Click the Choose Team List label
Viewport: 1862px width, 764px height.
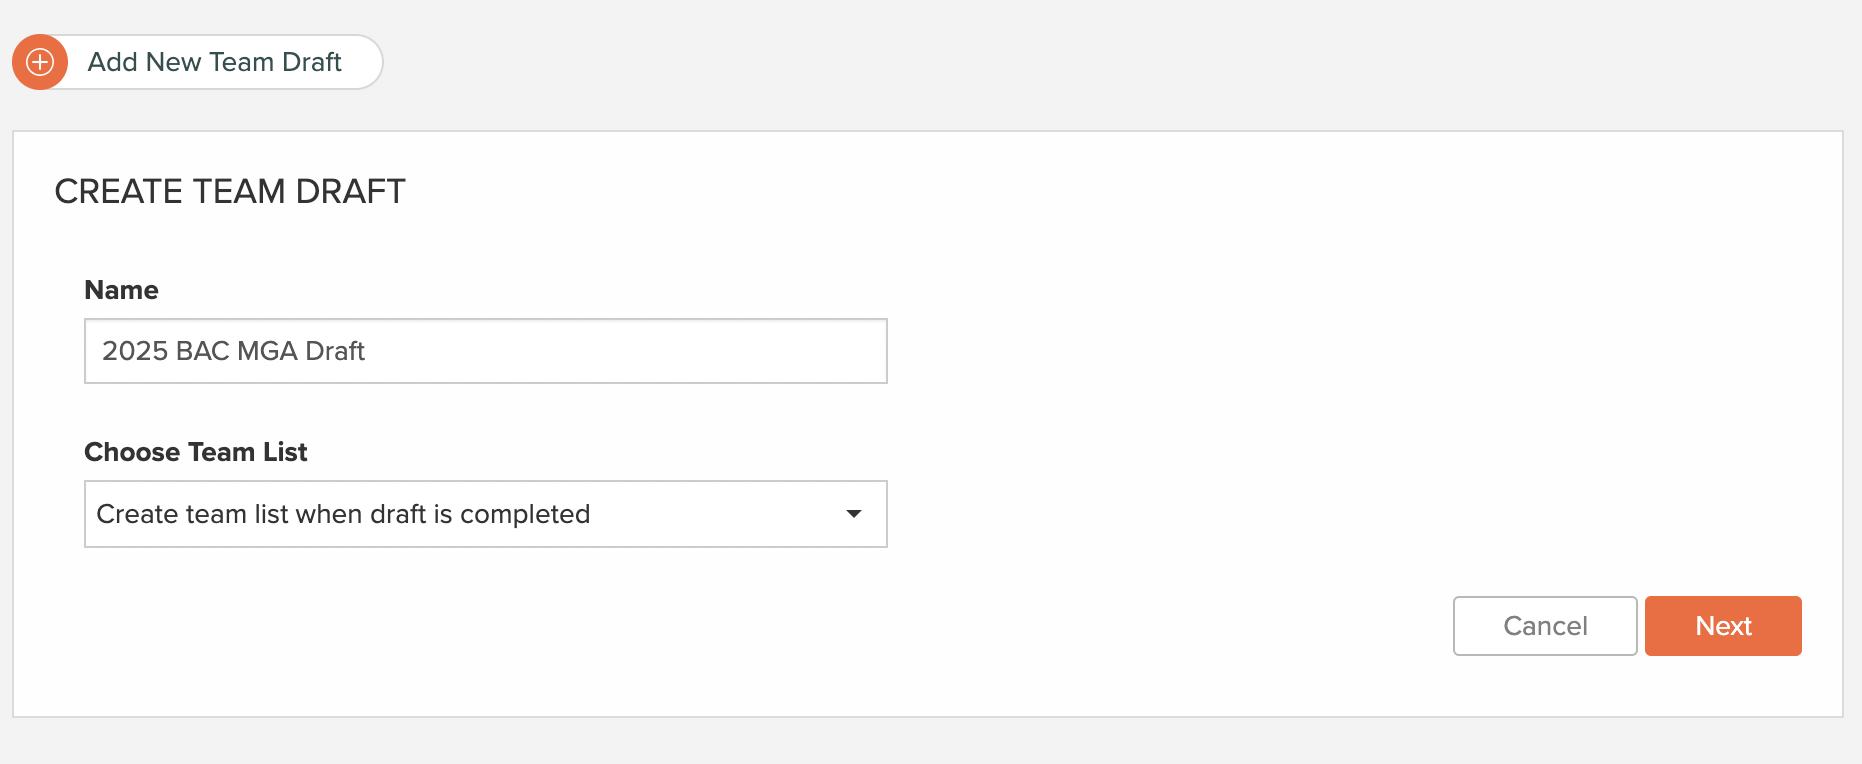point(196,452)
